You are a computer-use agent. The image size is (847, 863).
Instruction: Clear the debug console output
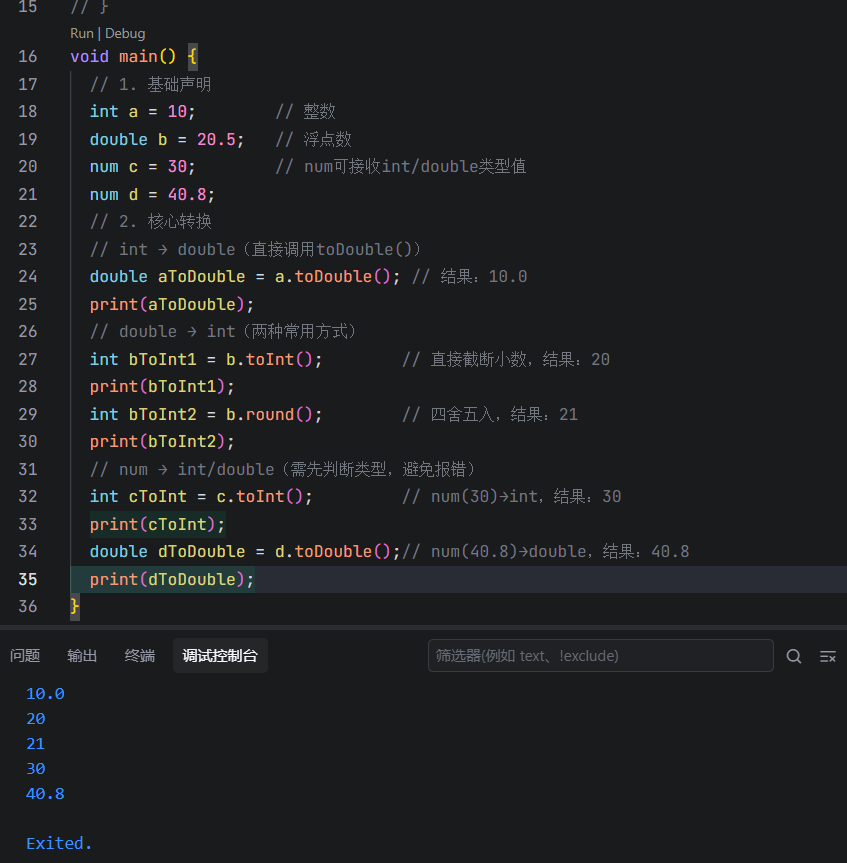point(827,656)
